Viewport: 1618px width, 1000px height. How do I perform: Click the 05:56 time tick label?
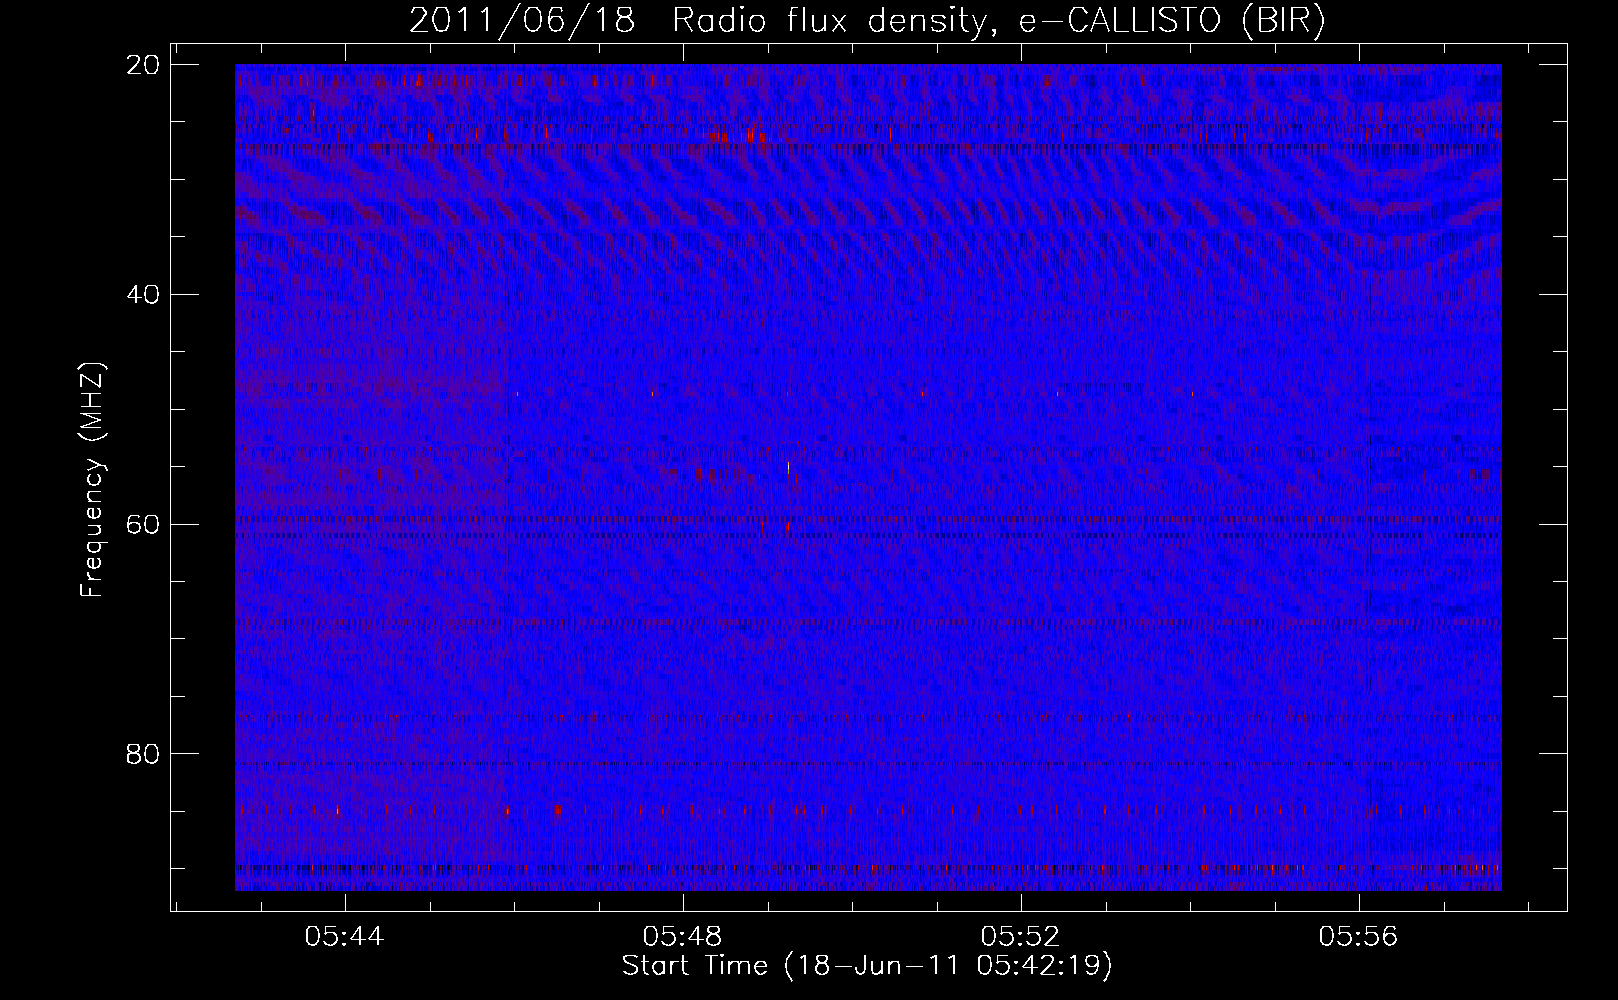pyautogui.click(x=1358, y=937)
